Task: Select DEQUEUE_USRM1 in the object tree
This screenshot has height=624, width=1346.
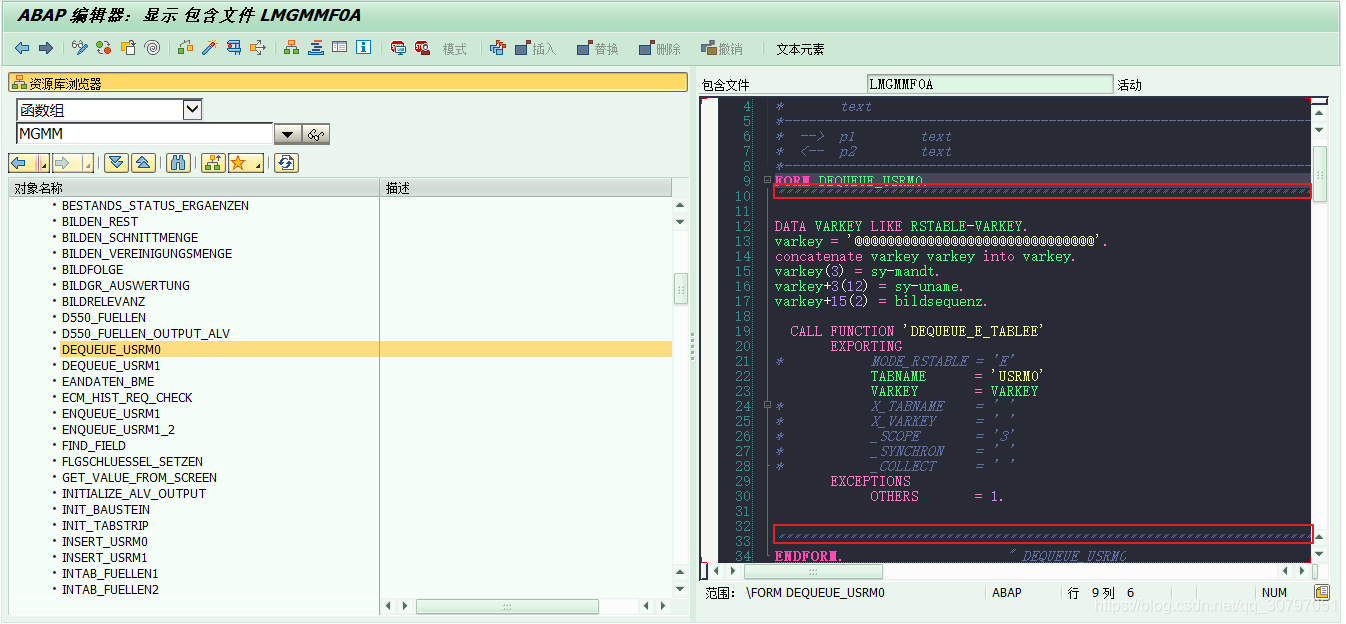Action: click(x=111, y=366)
